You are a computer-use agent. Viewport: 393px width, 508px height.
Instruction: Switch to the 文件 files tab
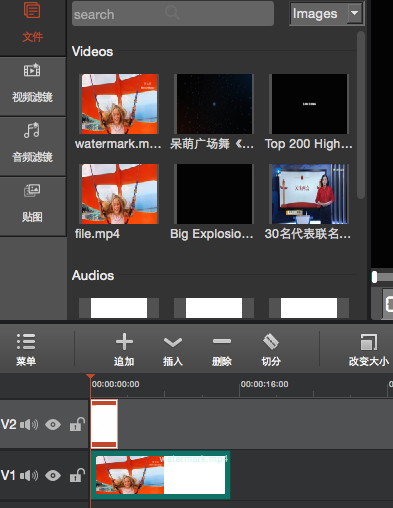tap(32, 23)
